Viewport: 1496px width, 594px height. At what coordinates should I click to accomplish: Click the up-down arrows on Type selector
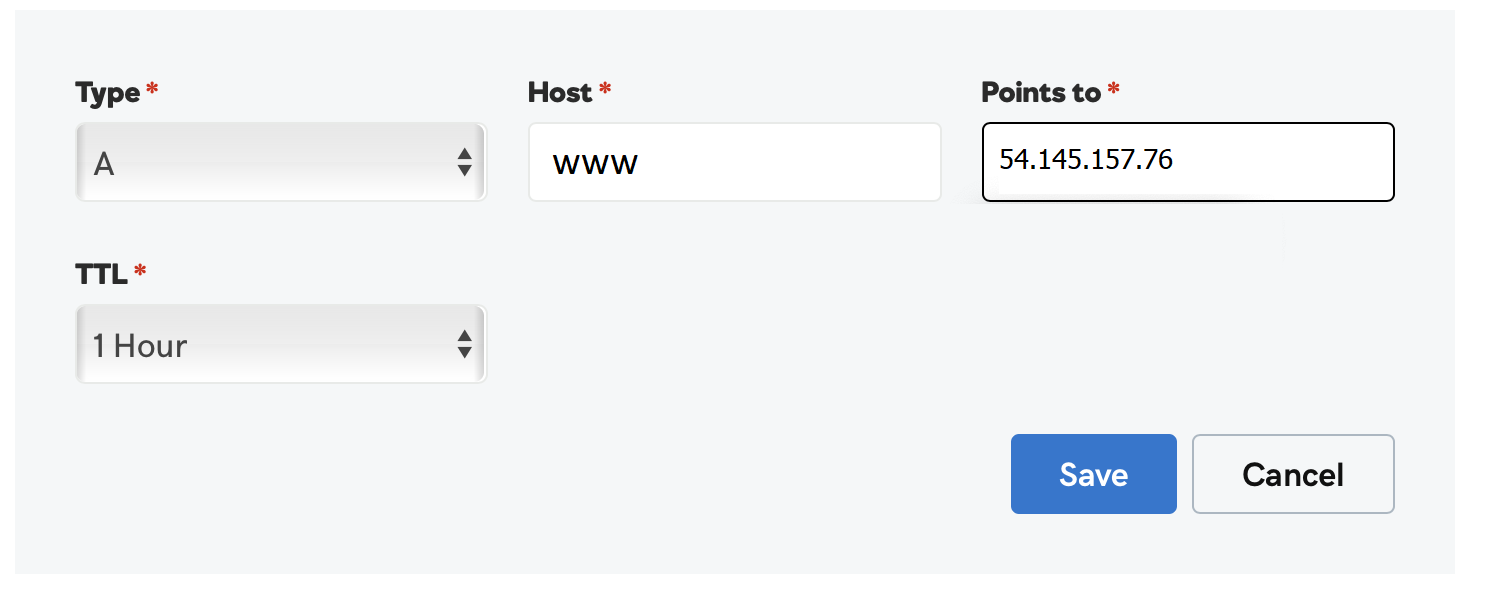click(x=464, y=162)
